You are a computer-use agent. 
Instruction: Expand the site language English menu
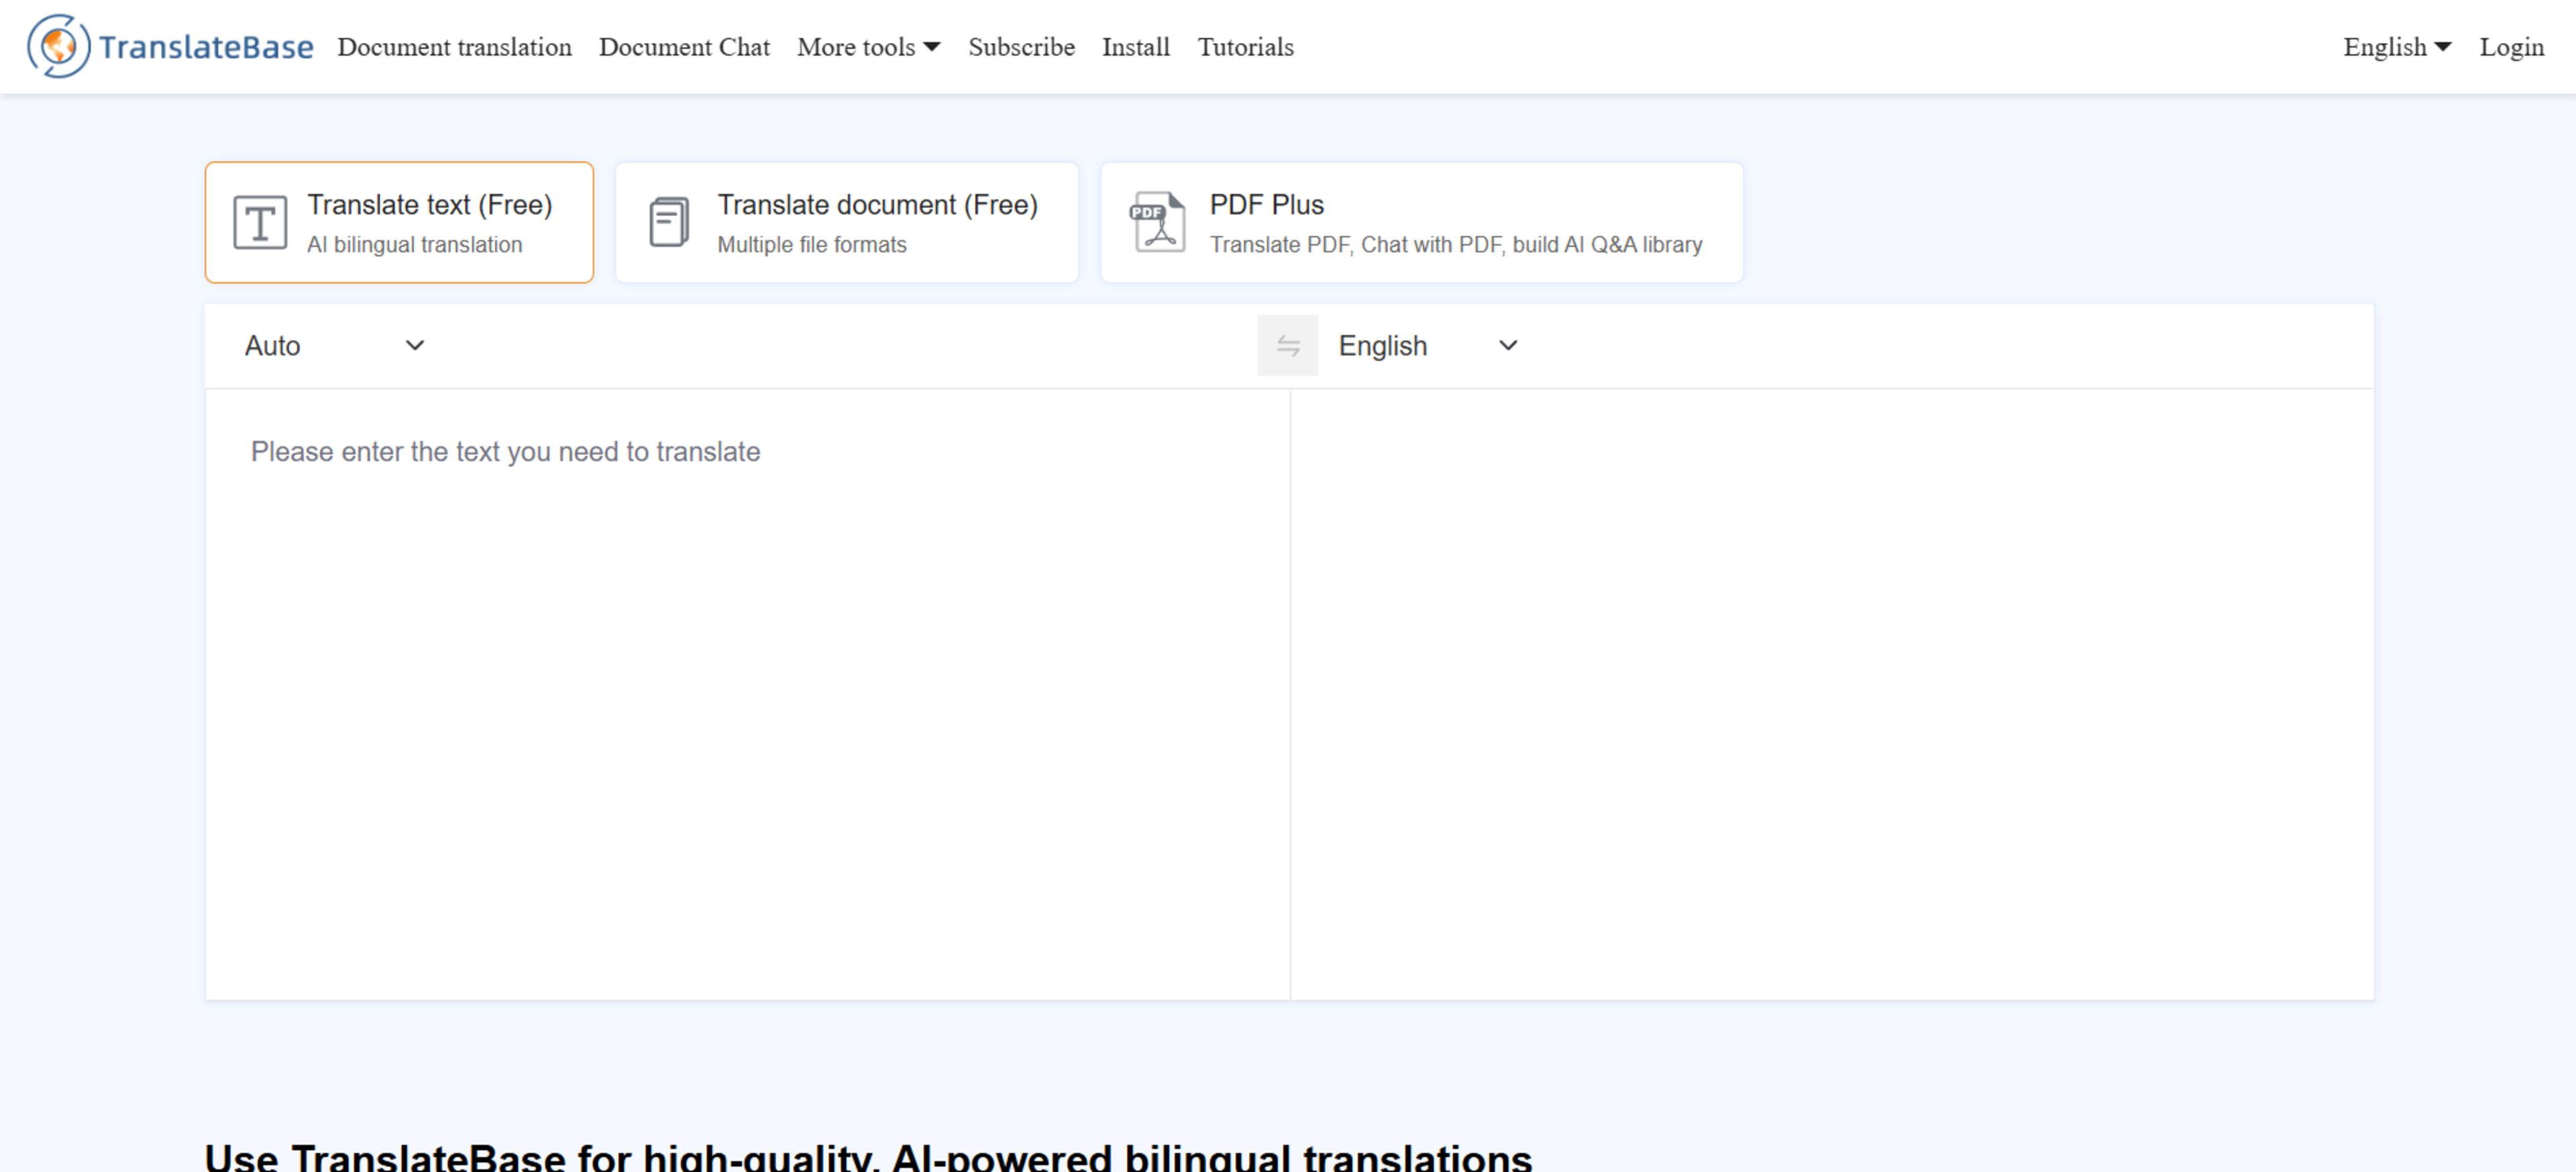click(x=2396, y=47)
